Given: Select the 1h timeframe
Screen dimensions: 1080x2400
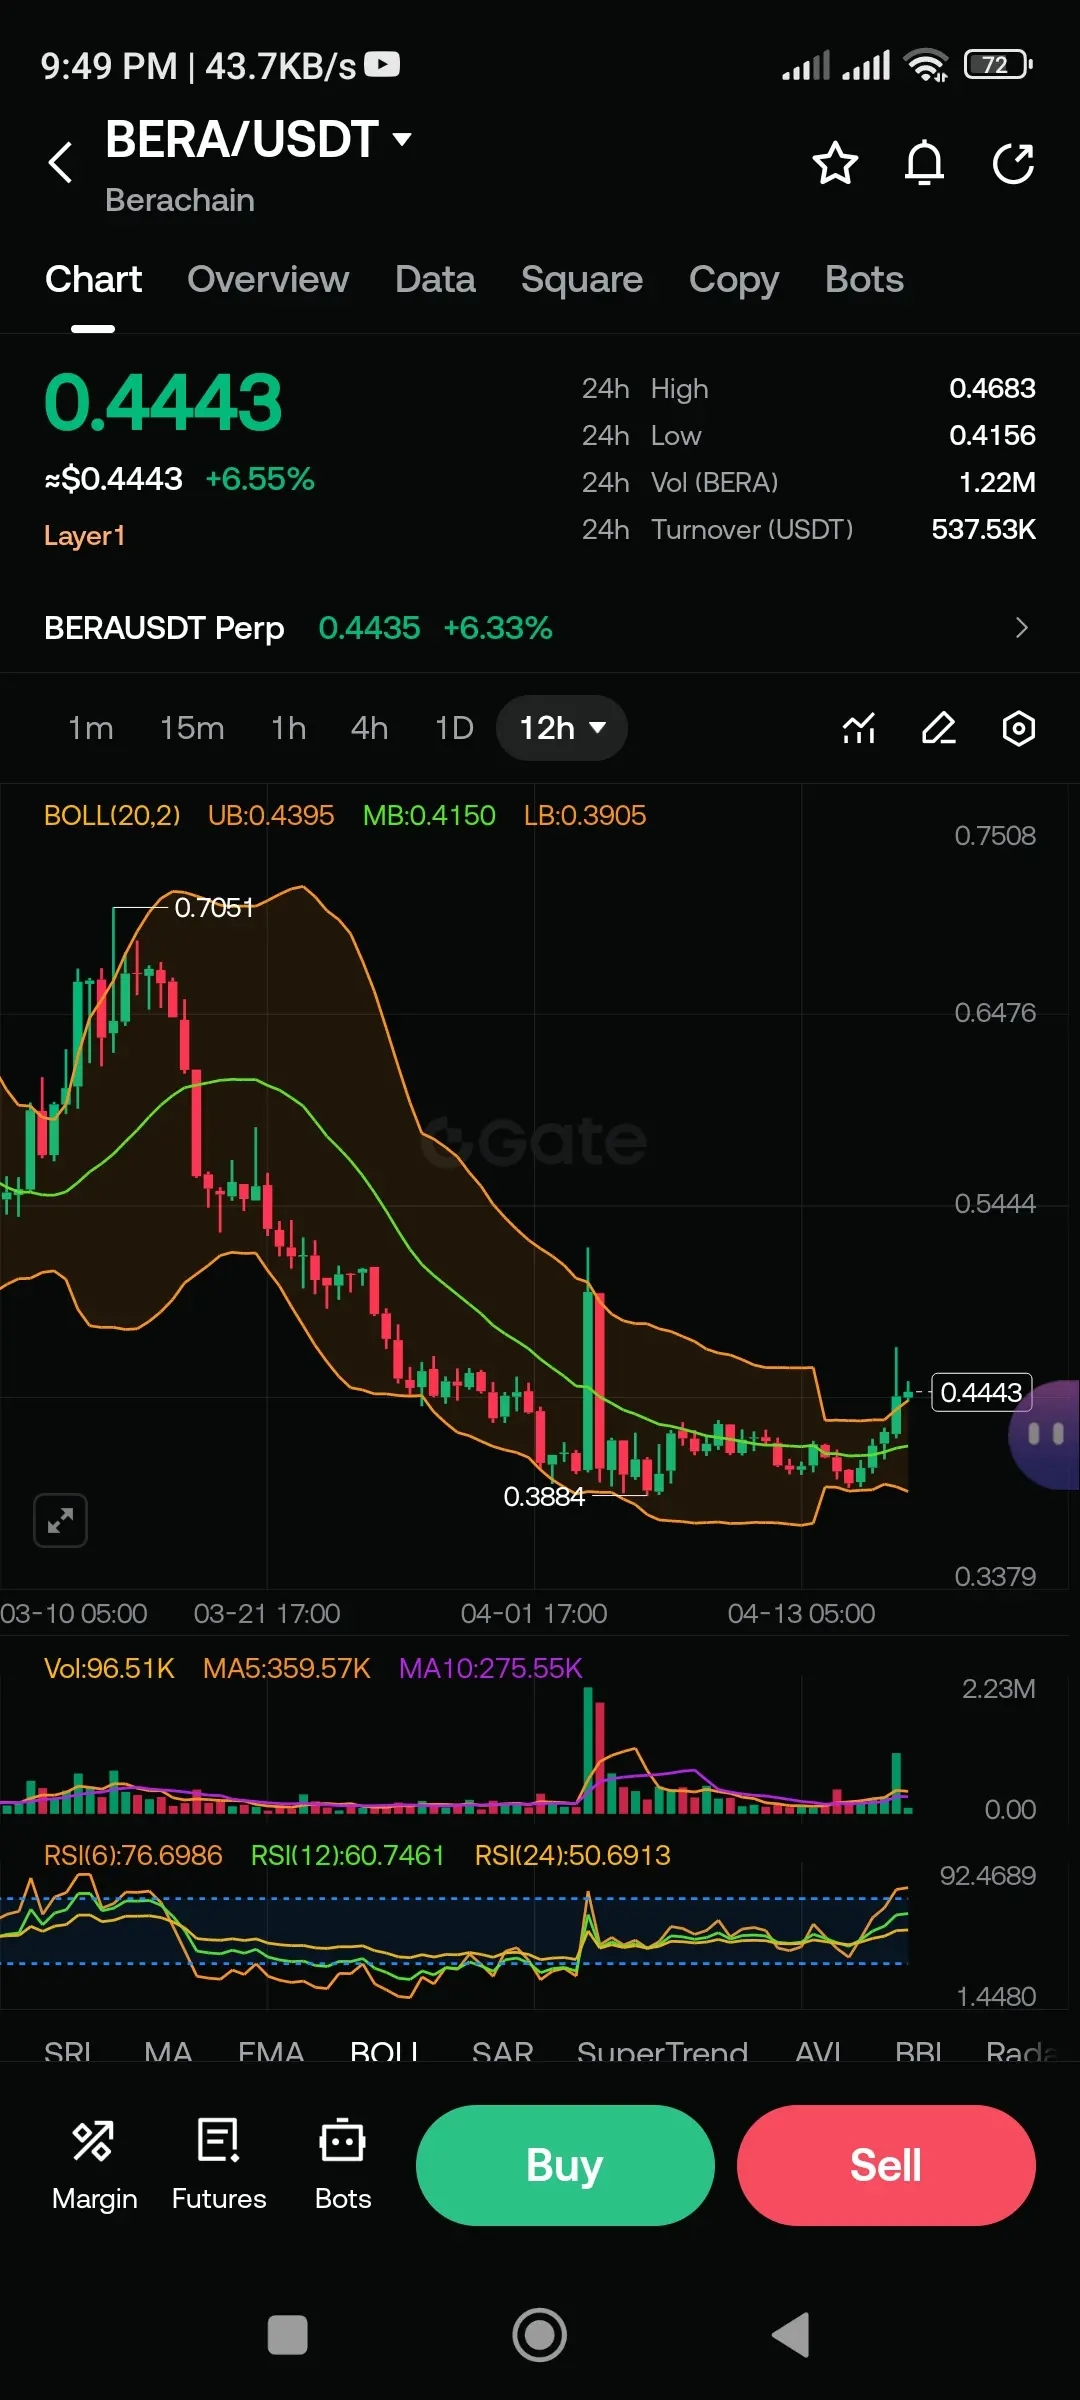Looking at the screenshot, I should [x=288, y=728].
